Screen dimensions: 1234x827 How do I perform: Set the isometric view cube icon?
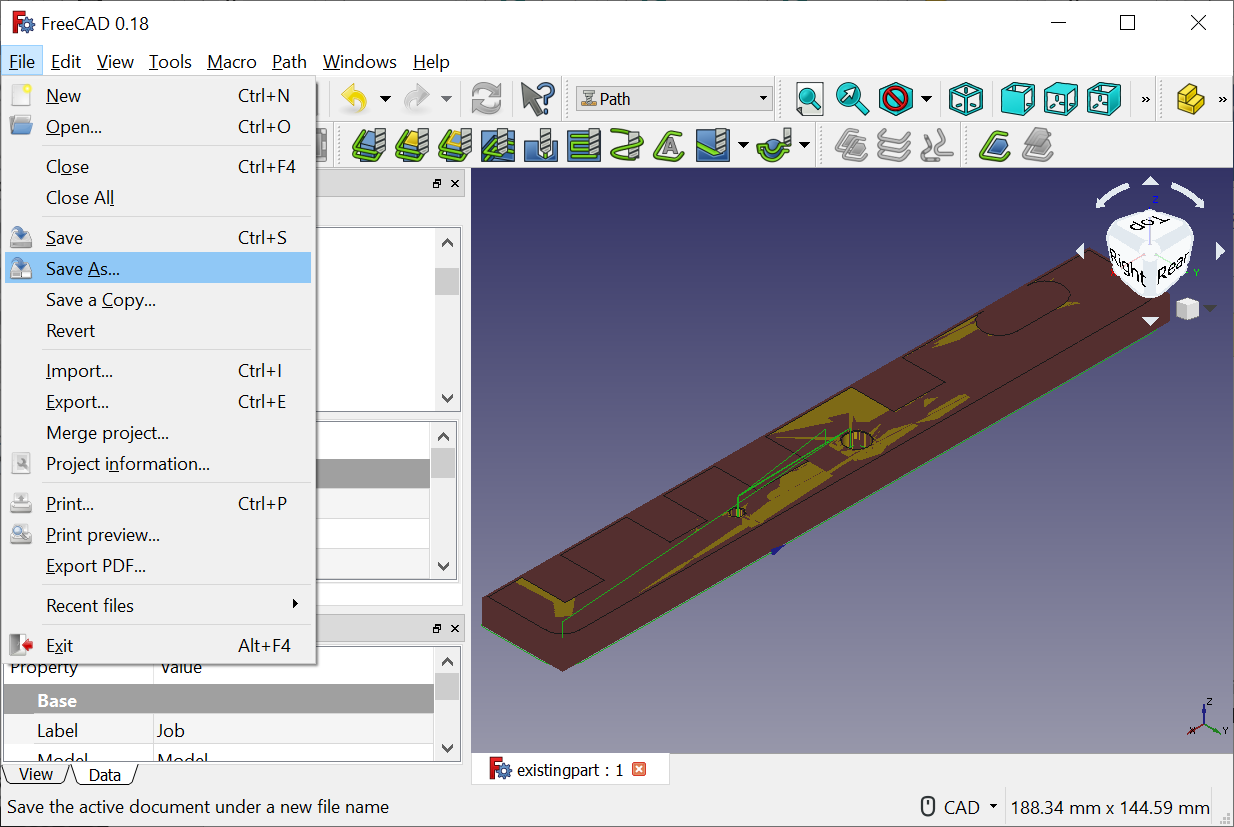[966, 98]
